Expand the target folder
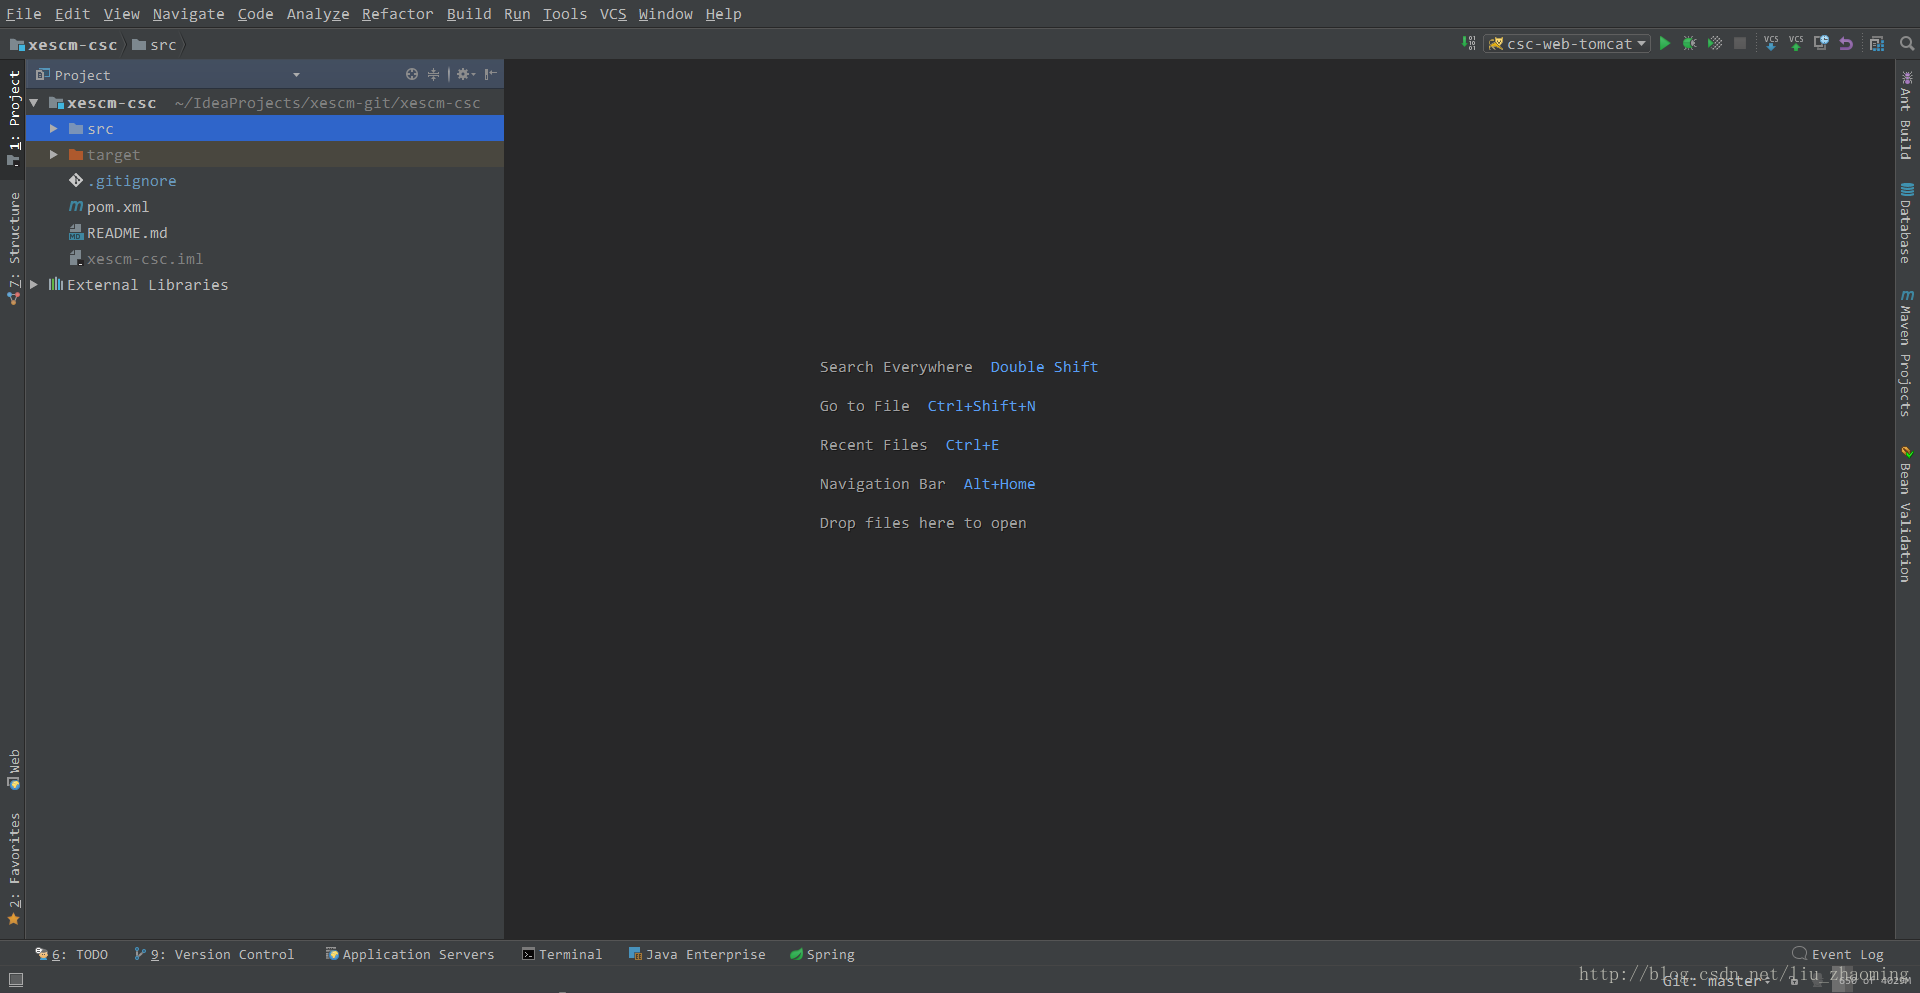 54,155
